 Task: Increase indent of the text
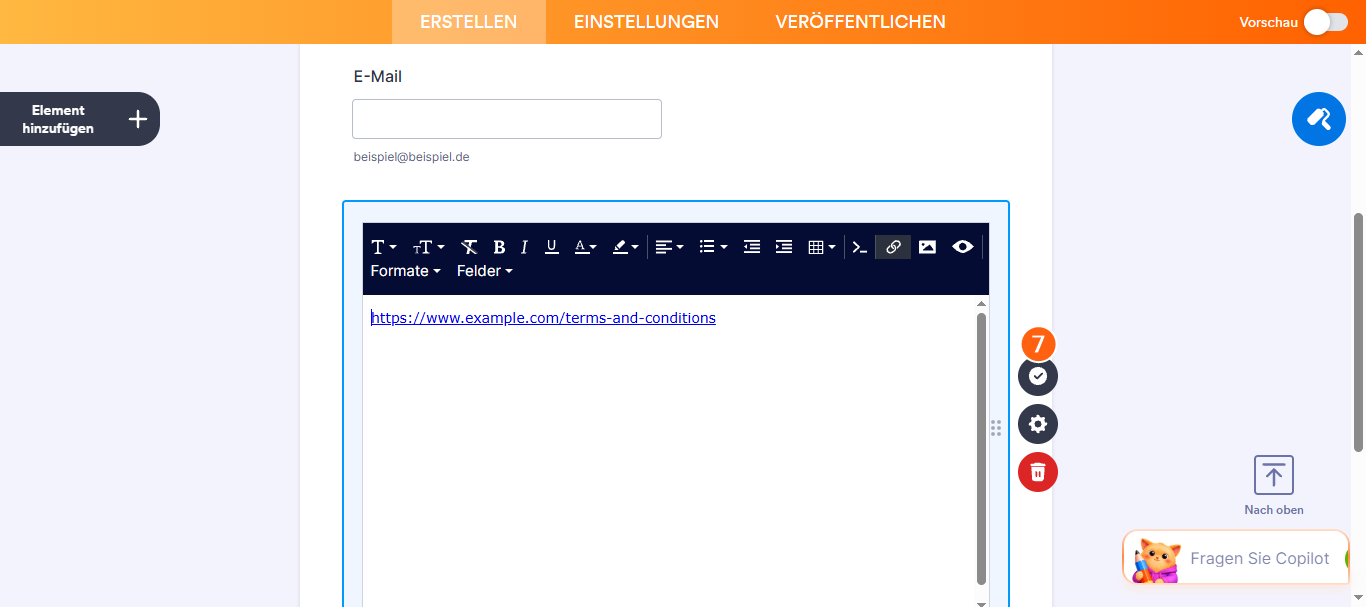(x=784, y=247)
